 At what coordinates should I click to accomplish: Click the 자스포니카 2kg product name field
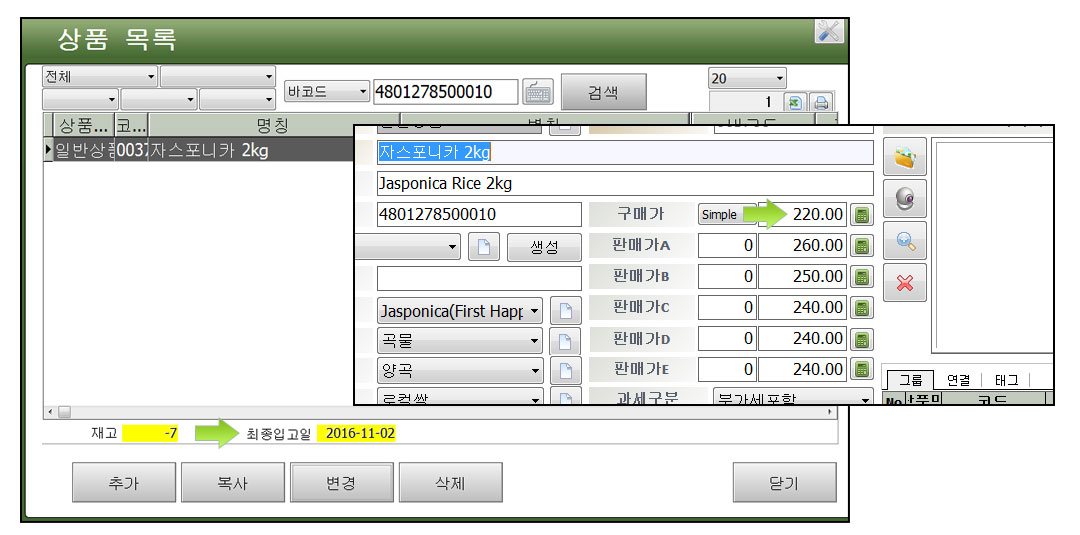[625, 153]
